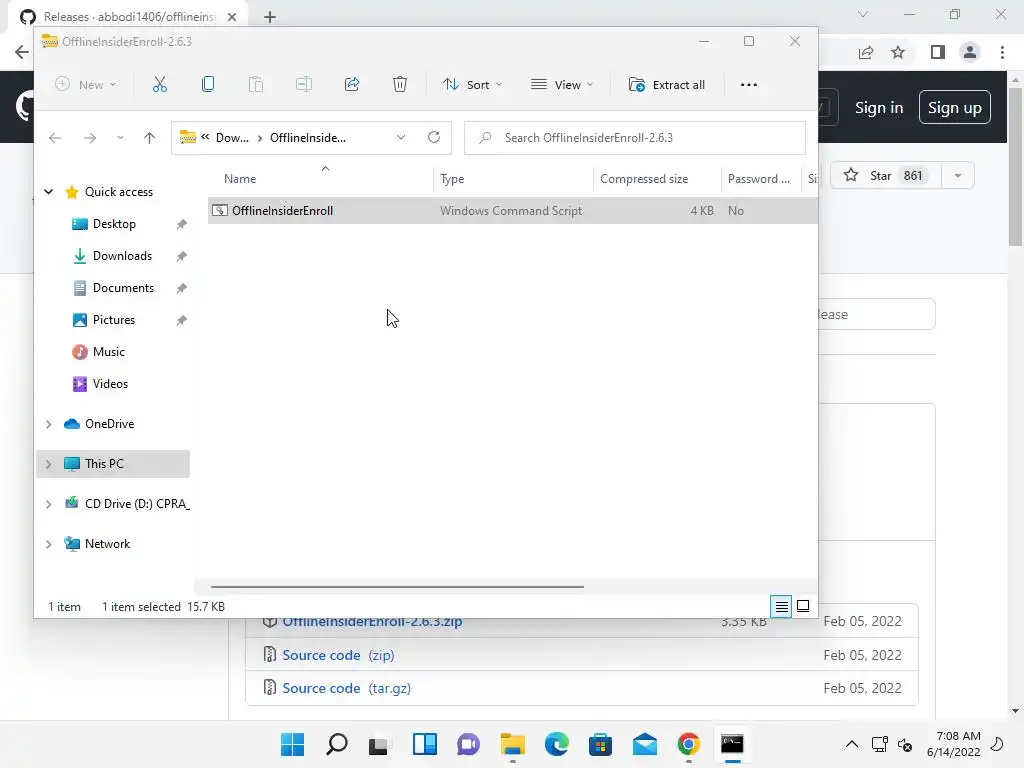1024x768 pixels.
Task: Sort by Compressed size column header
Action: coord(644,179)
